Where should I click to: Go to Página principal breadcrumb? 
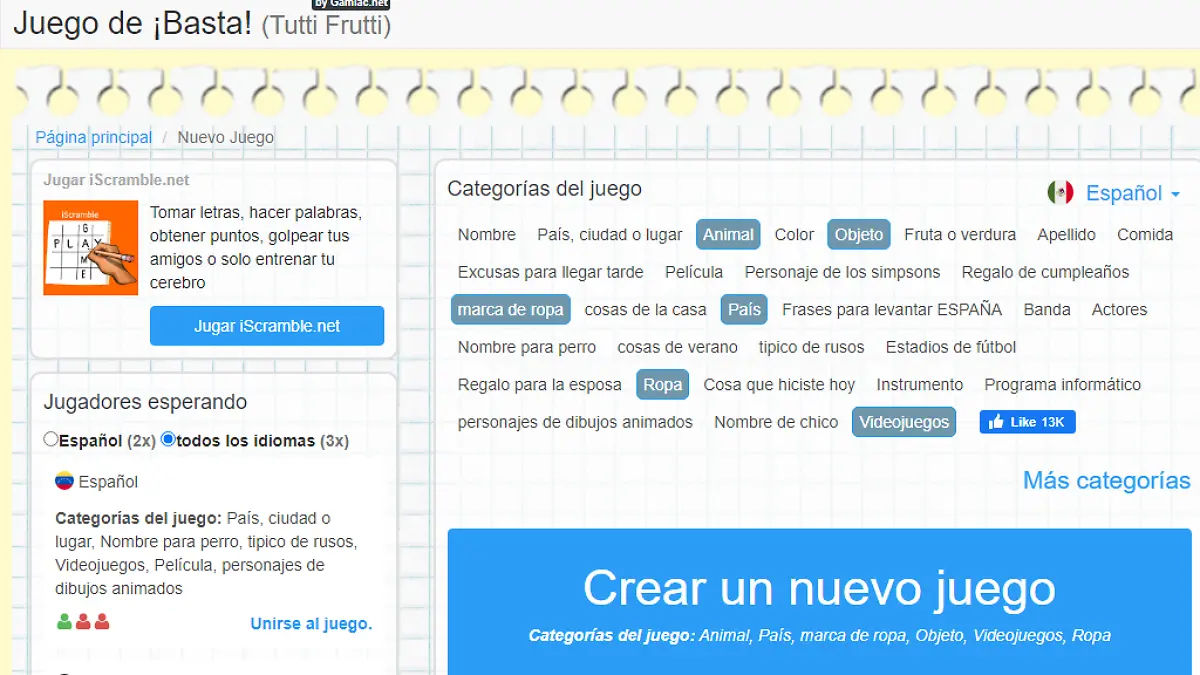[x=94, y=138]
